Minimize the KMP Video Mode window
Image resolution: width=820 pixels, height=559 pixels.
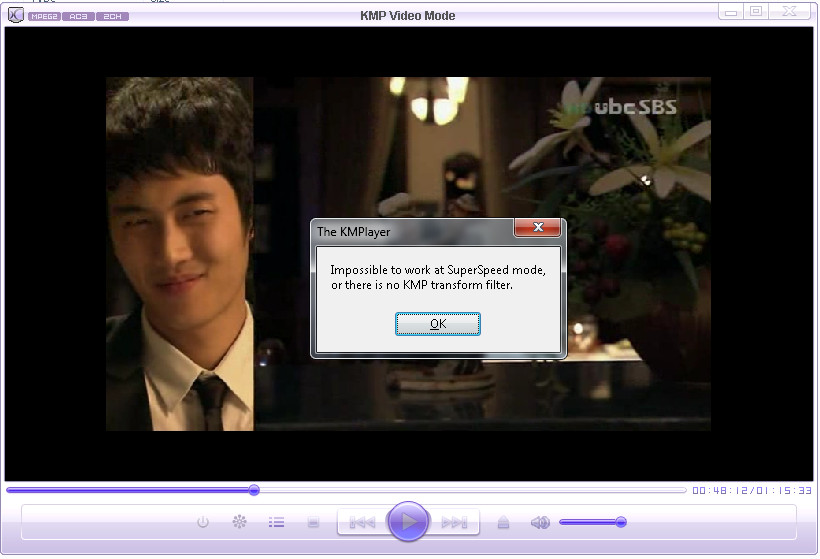point(731,12)
